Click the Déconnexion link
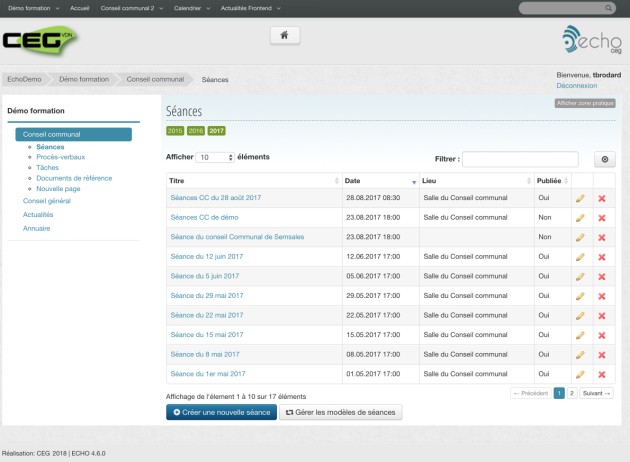 click(x=577, y=86)
